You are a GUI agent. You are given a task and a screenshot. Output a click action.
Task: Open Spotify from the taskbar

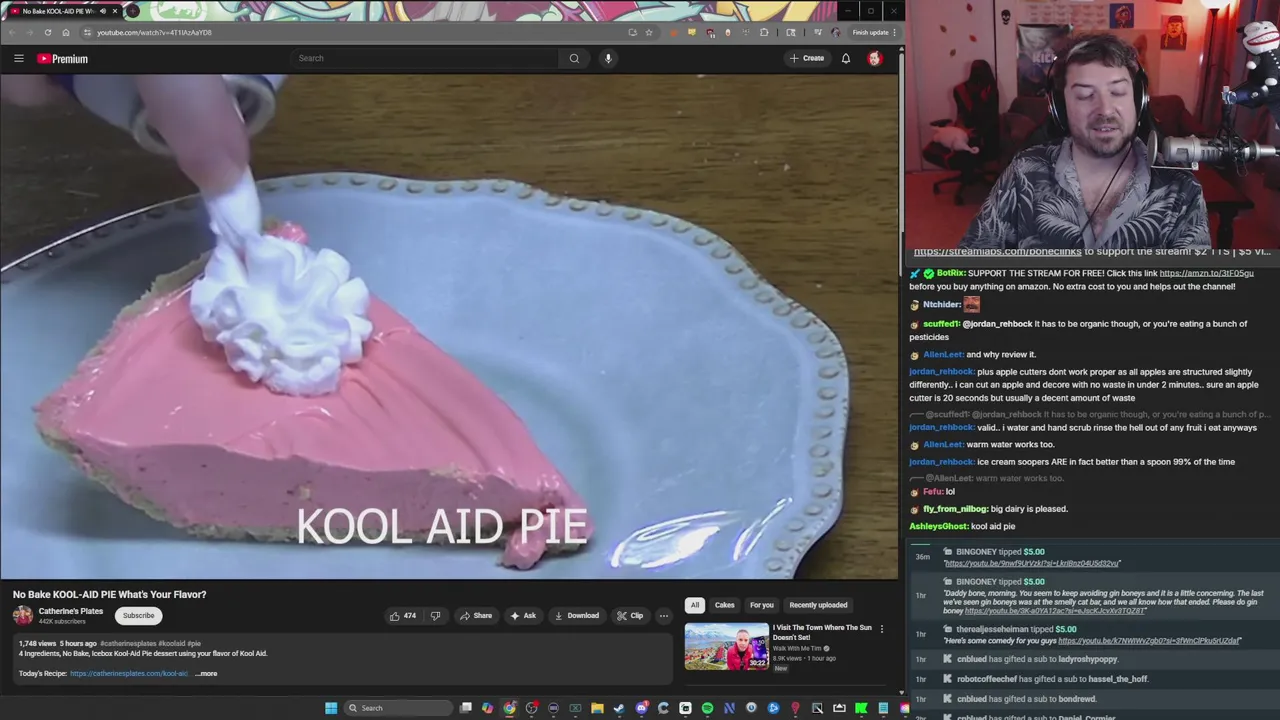click(x=707, y=708)
